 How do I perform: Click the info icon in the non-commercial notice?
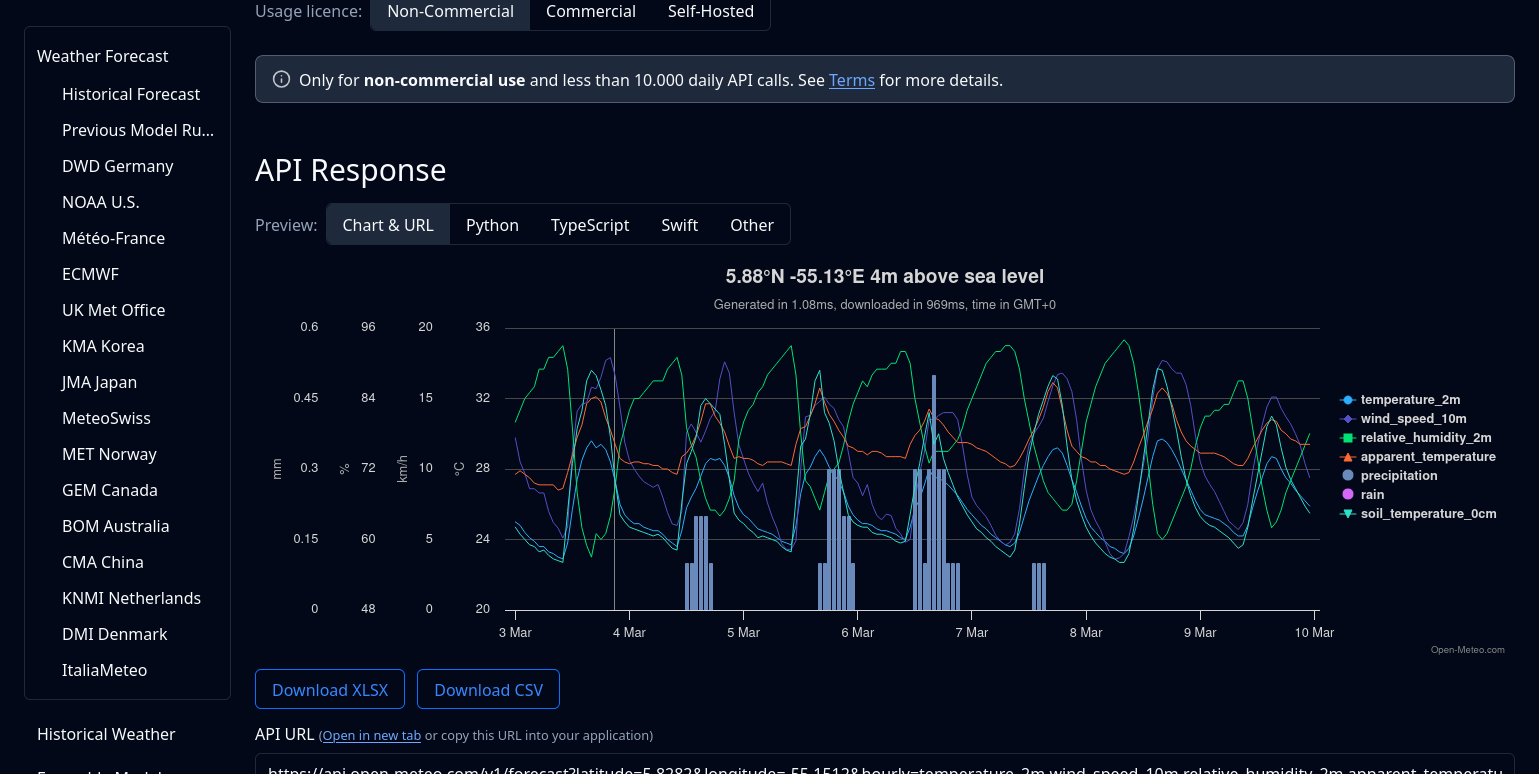coord(282,80)
